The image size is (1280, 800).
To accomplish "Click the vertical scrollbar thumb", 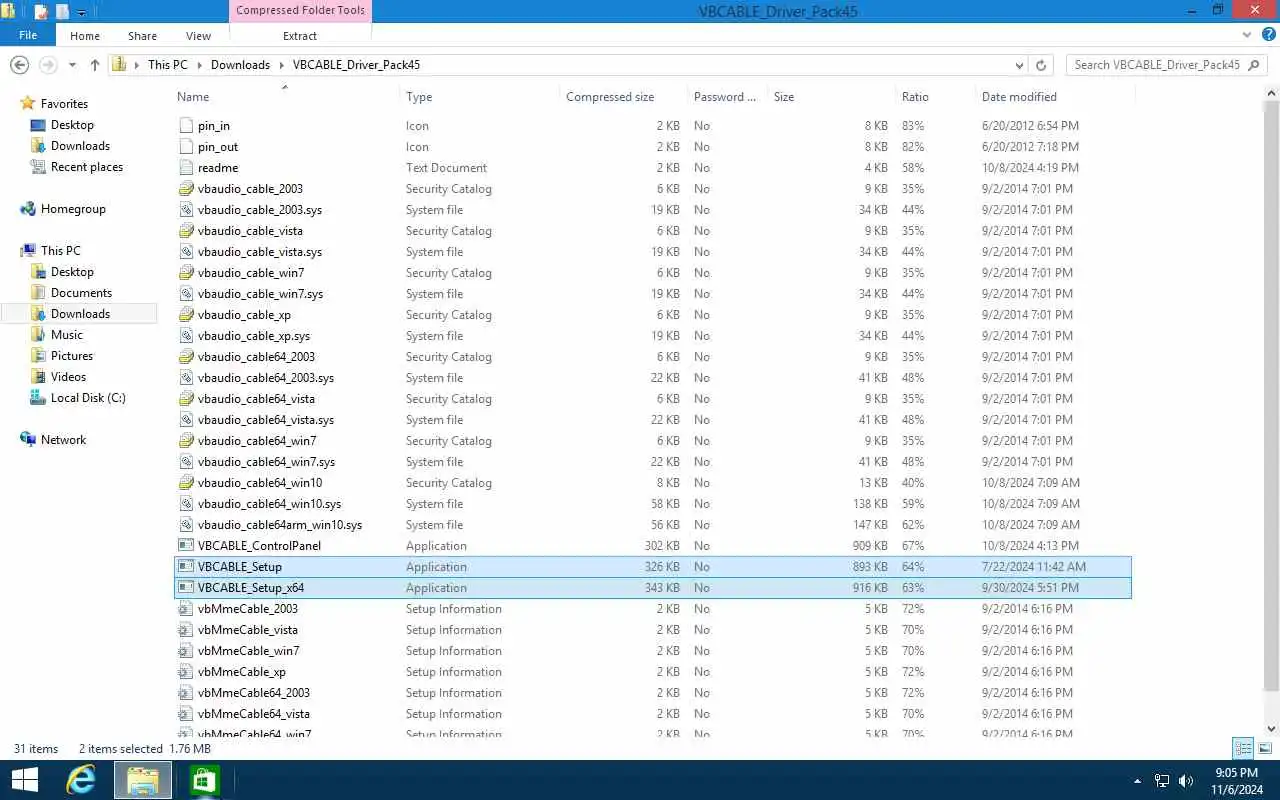I will tap(1272, 395).
